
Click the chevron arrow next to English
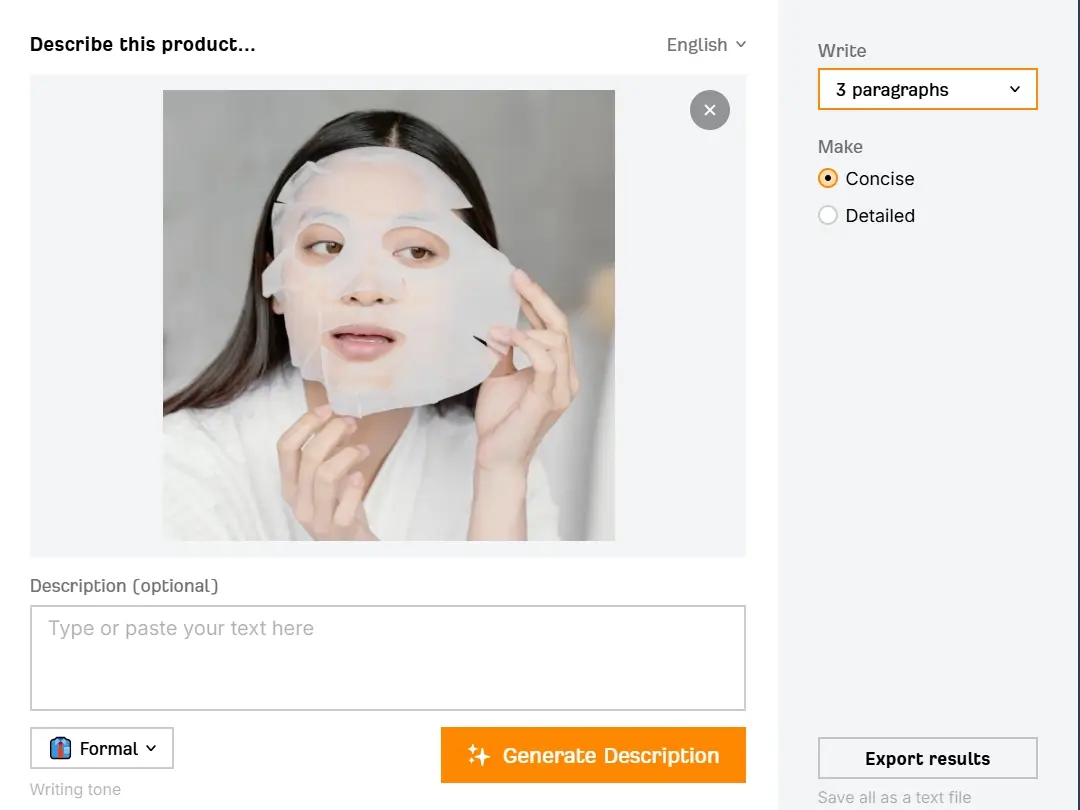(740, 45)
